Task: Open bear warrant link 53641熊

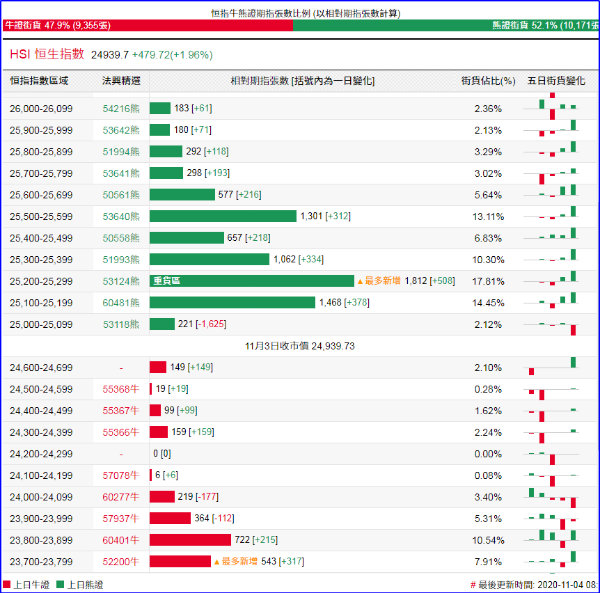Action: pyautogui.click(x=121, y=174)
